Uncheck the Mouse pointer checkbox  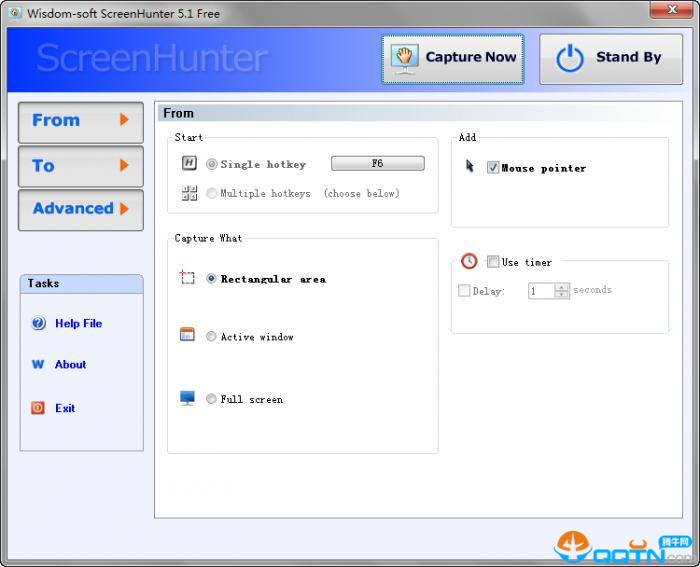[493, 168]
